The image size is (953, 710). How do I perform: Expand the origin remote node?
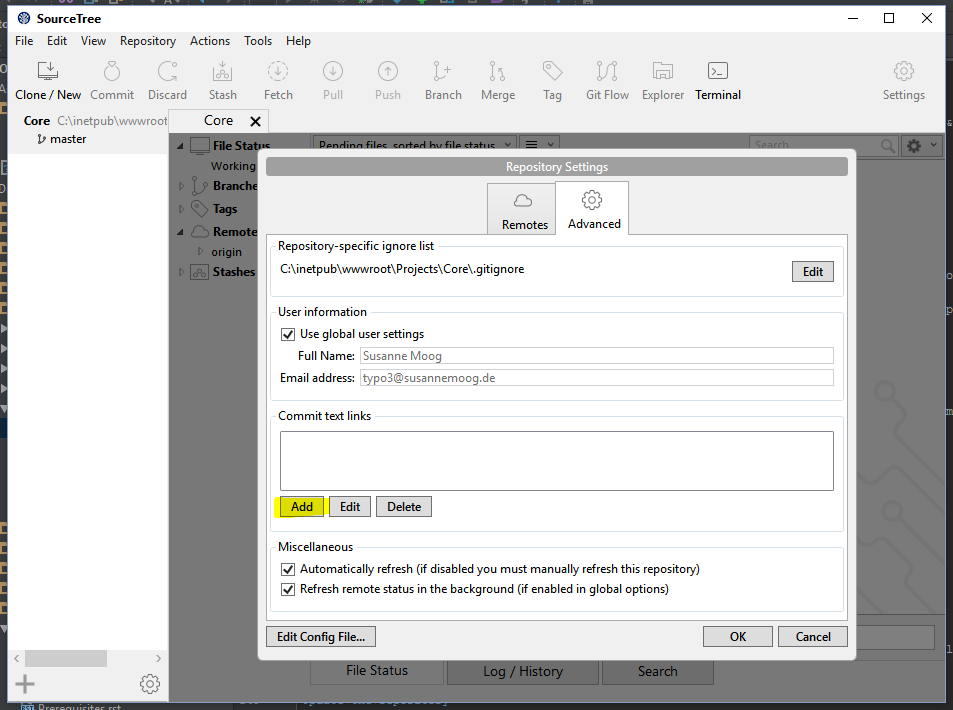tap(201, 251)
